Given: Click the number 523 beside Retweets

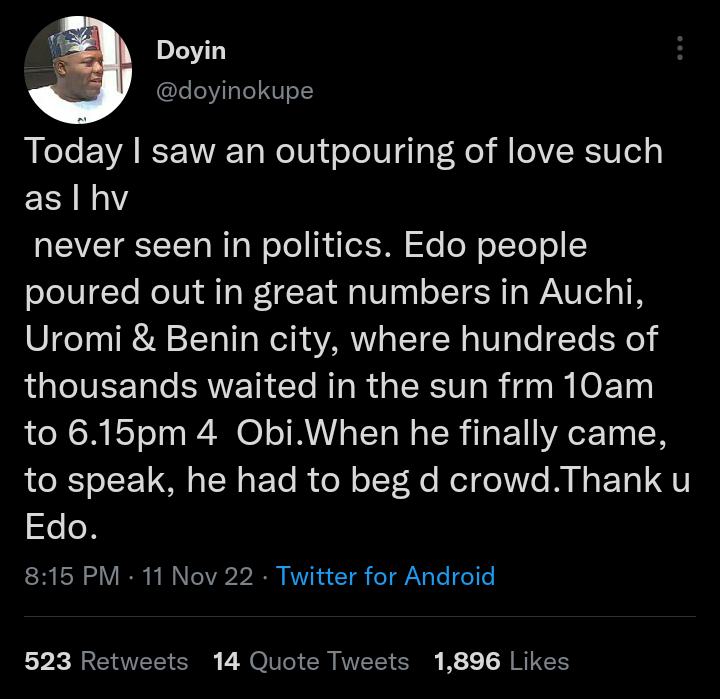Looking at the screenshot, I should click(x=48, y=661).
